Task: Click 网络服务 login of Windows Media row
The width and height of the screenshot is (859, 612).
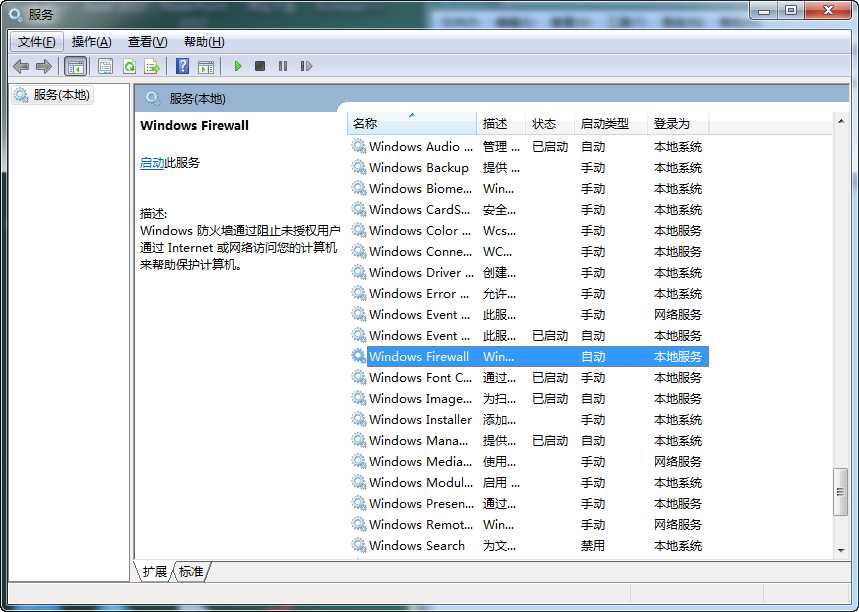Action: (x=678, y=461)
